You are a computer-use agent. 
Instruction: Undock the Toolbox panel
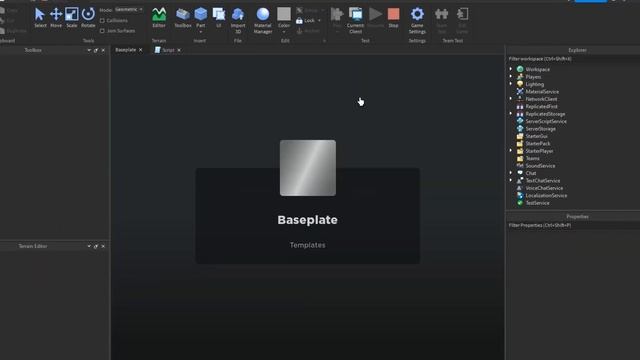96,50
